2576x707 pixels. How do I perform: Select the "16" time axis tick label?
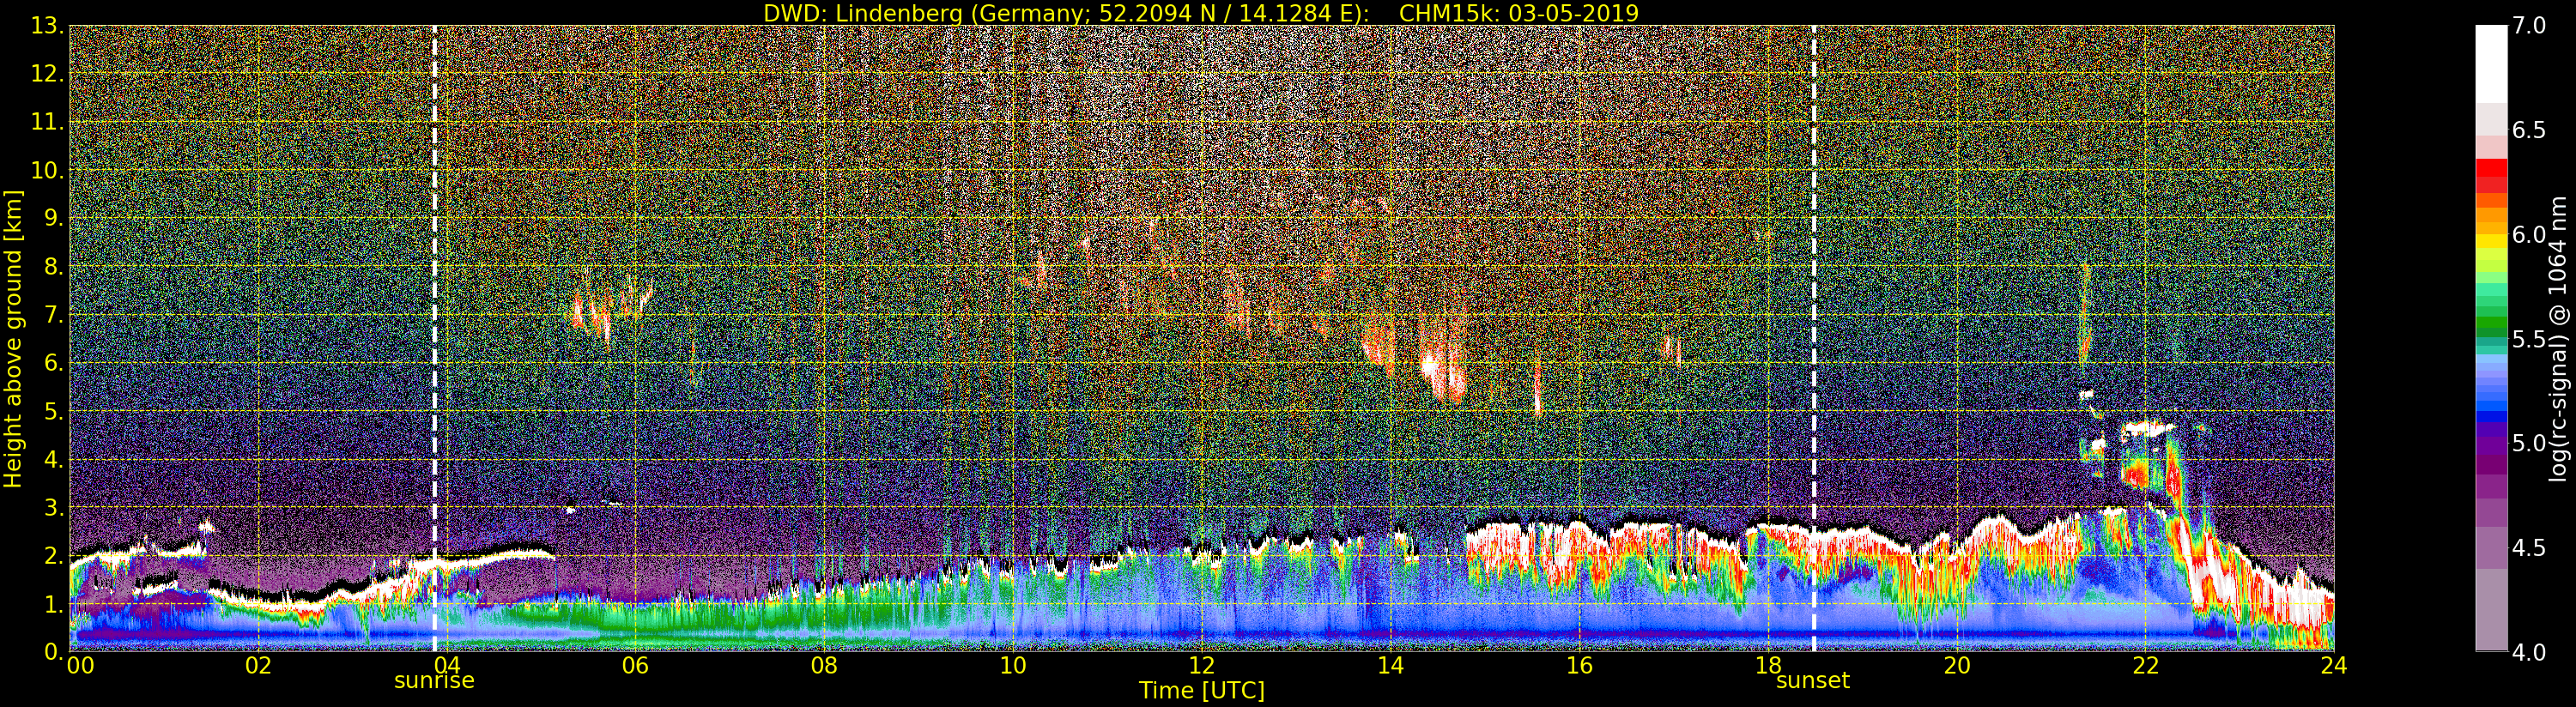pos(1579,665)
